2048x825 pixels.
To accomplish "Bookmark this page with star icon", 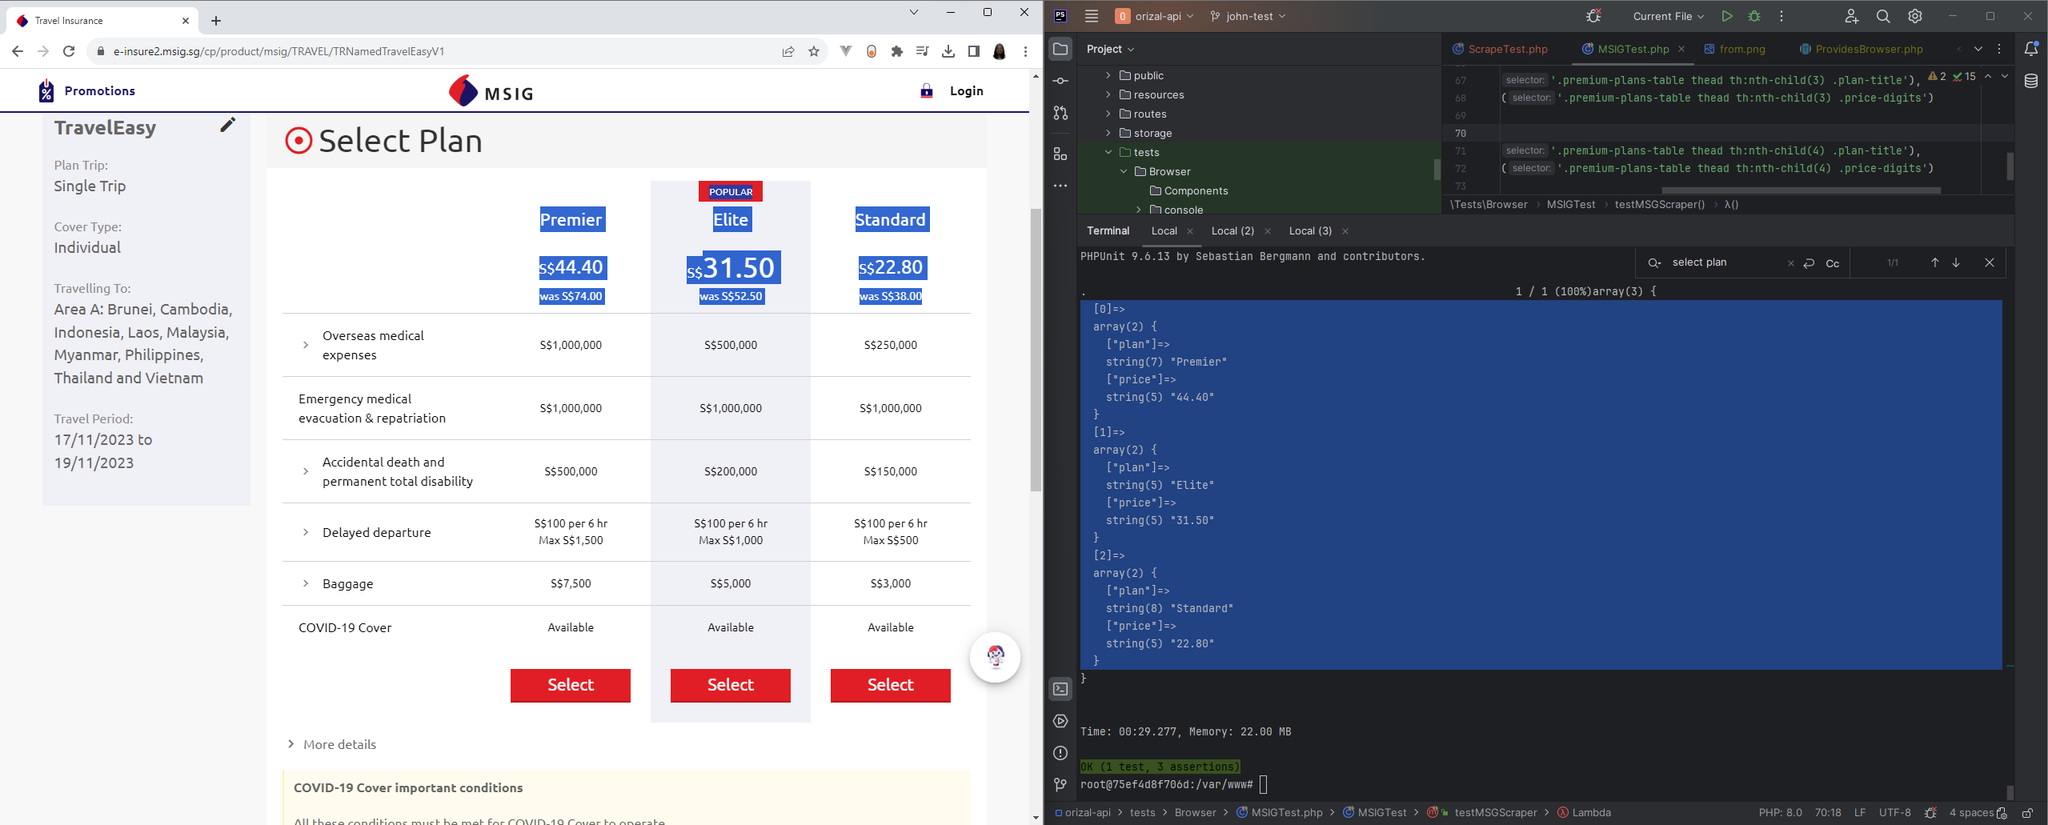I will (814, 51).
